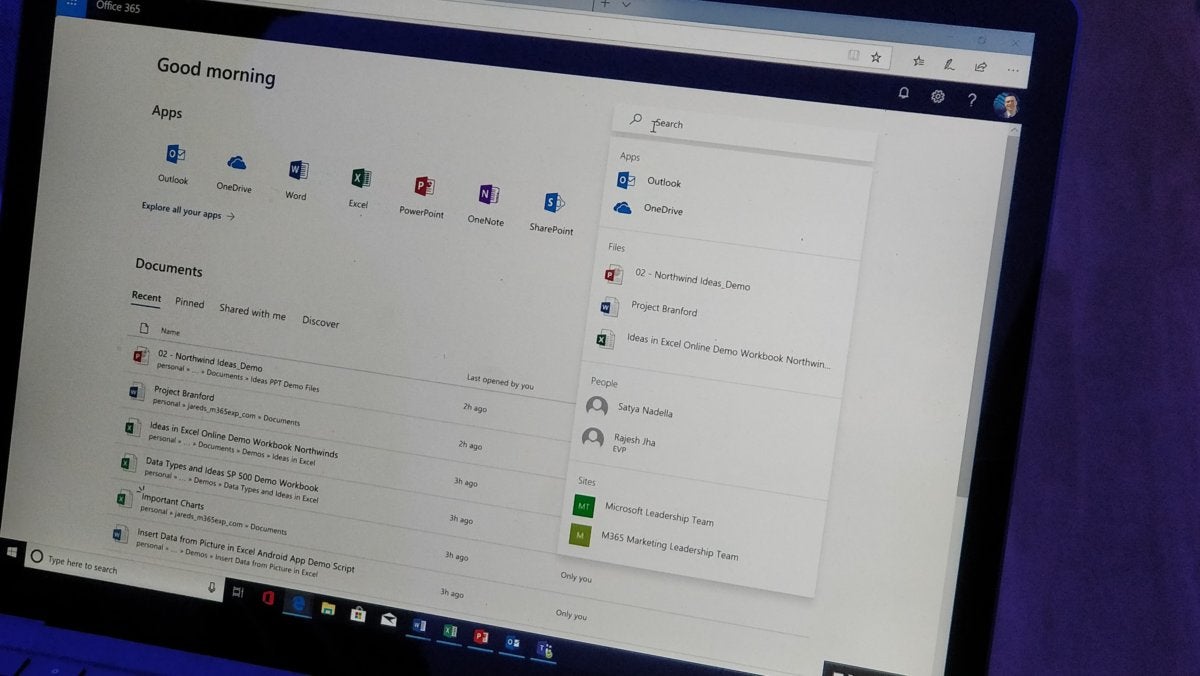This screenshot has width=1200, height=676.
Task: Add page to favorites with the star
Action: tap(876, 57)
